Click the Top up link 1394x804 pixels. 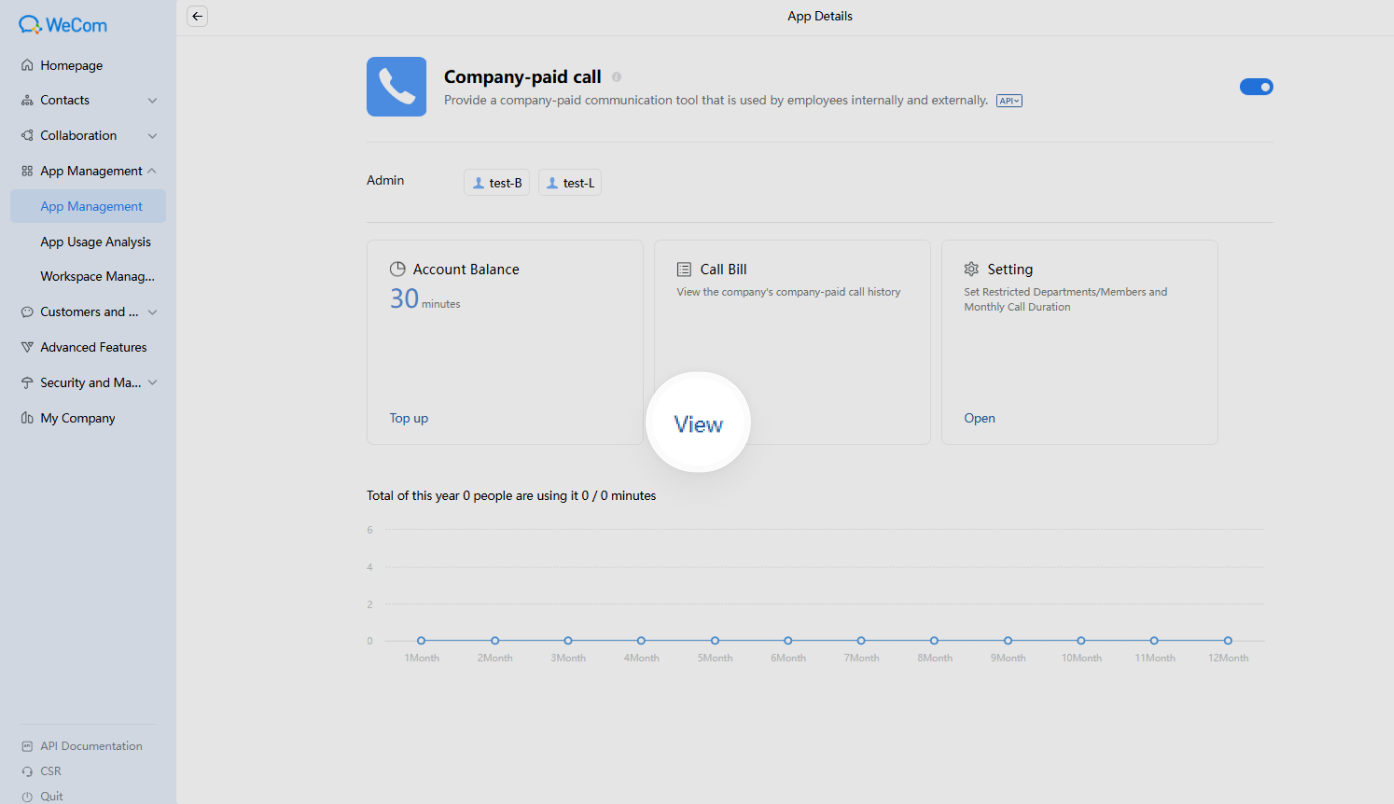click(409, 418)
